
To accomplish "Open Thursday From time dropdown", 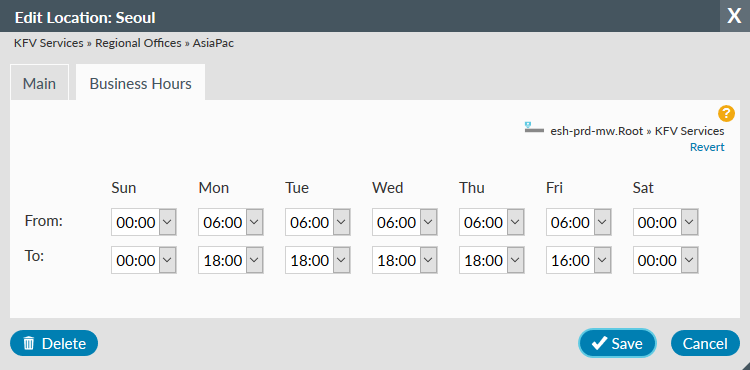I will click(492, 222).
